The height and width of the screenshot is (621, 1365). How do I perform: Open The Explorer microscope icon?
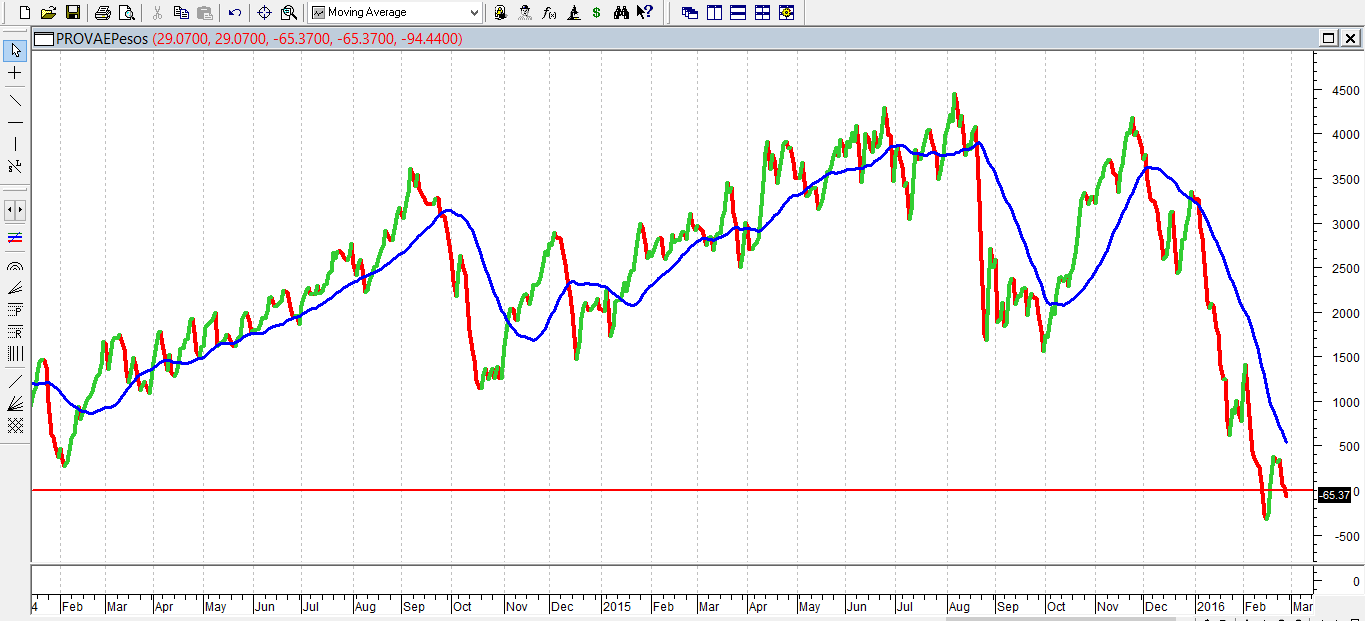click(573, 13)
